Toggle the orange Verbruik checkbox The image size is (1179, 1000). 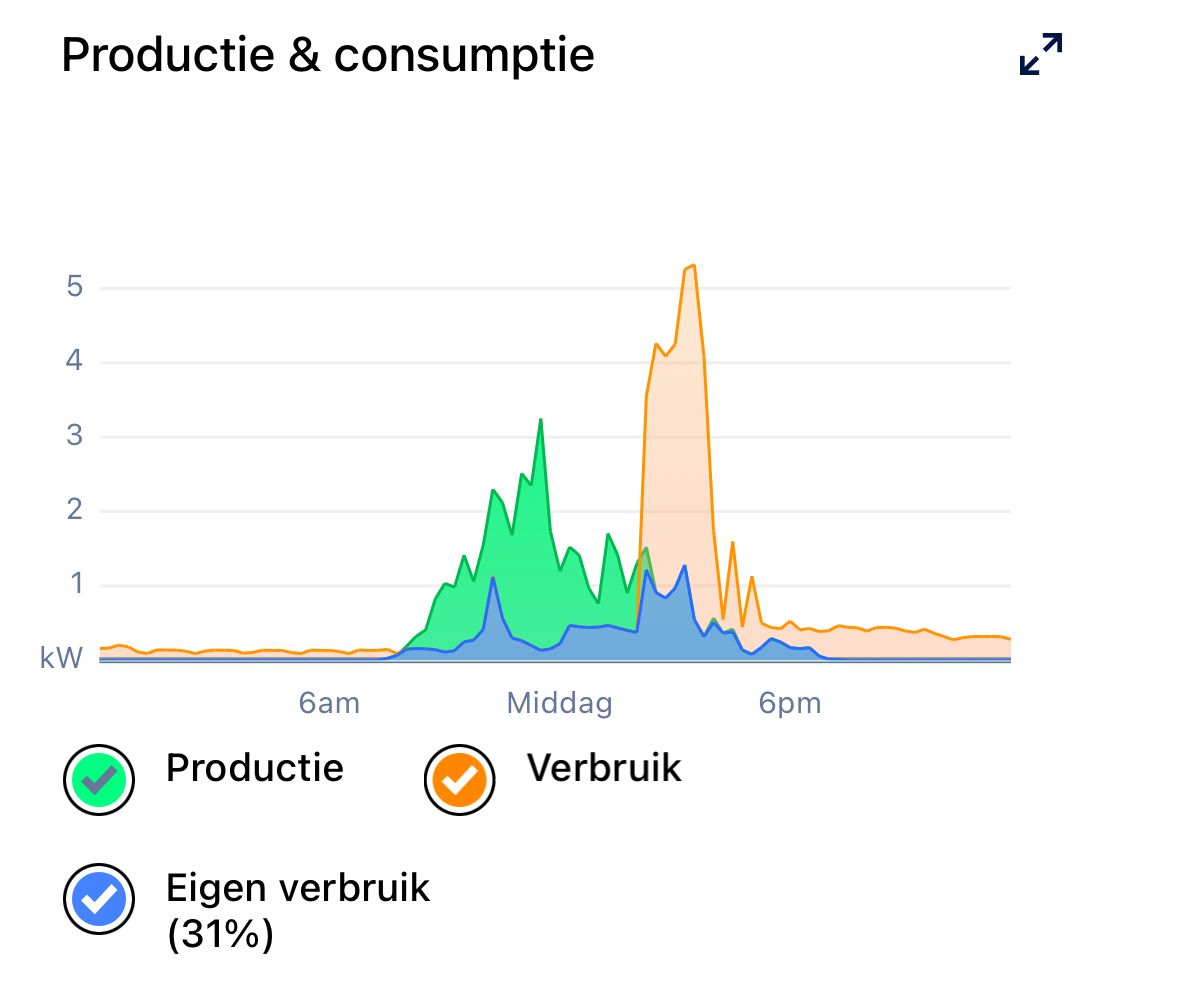[459, 780]
